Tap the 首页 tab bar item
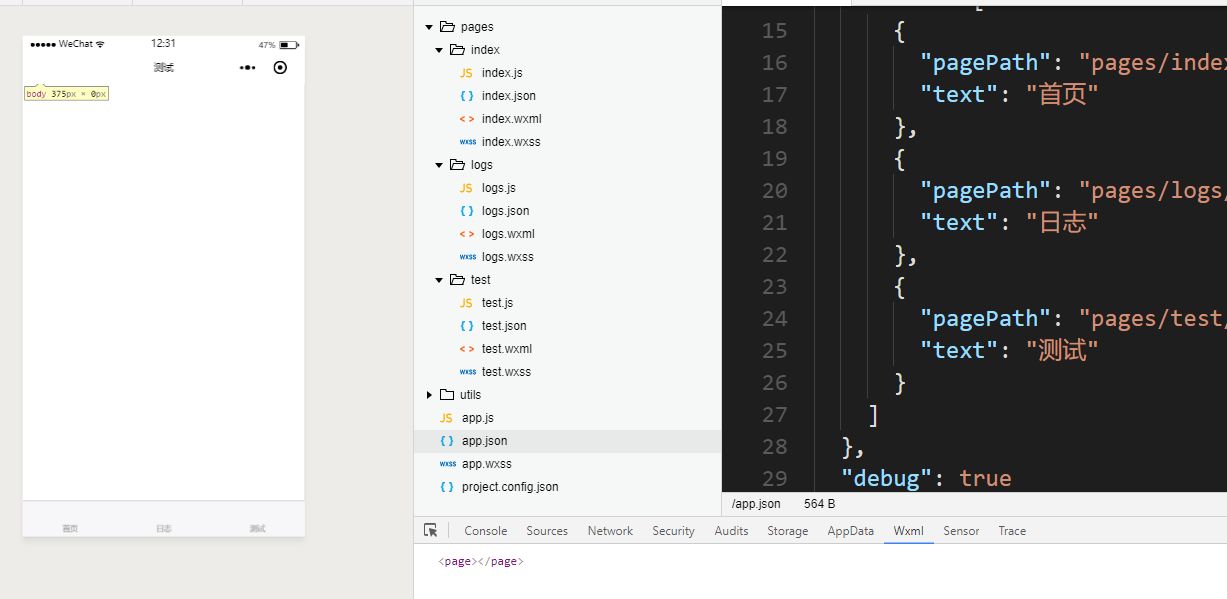This screenshot has height=599, width=1227. point(70,528)
